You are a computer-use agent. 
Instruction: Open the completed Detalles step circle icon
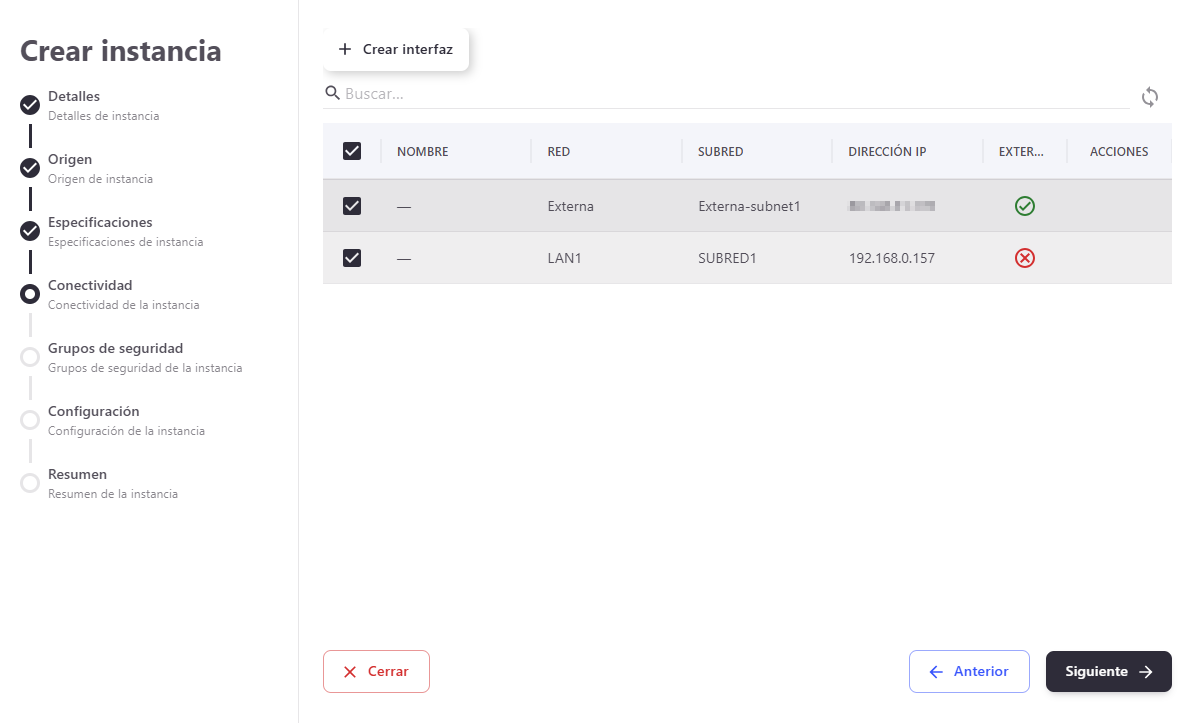tap(30, 105)
